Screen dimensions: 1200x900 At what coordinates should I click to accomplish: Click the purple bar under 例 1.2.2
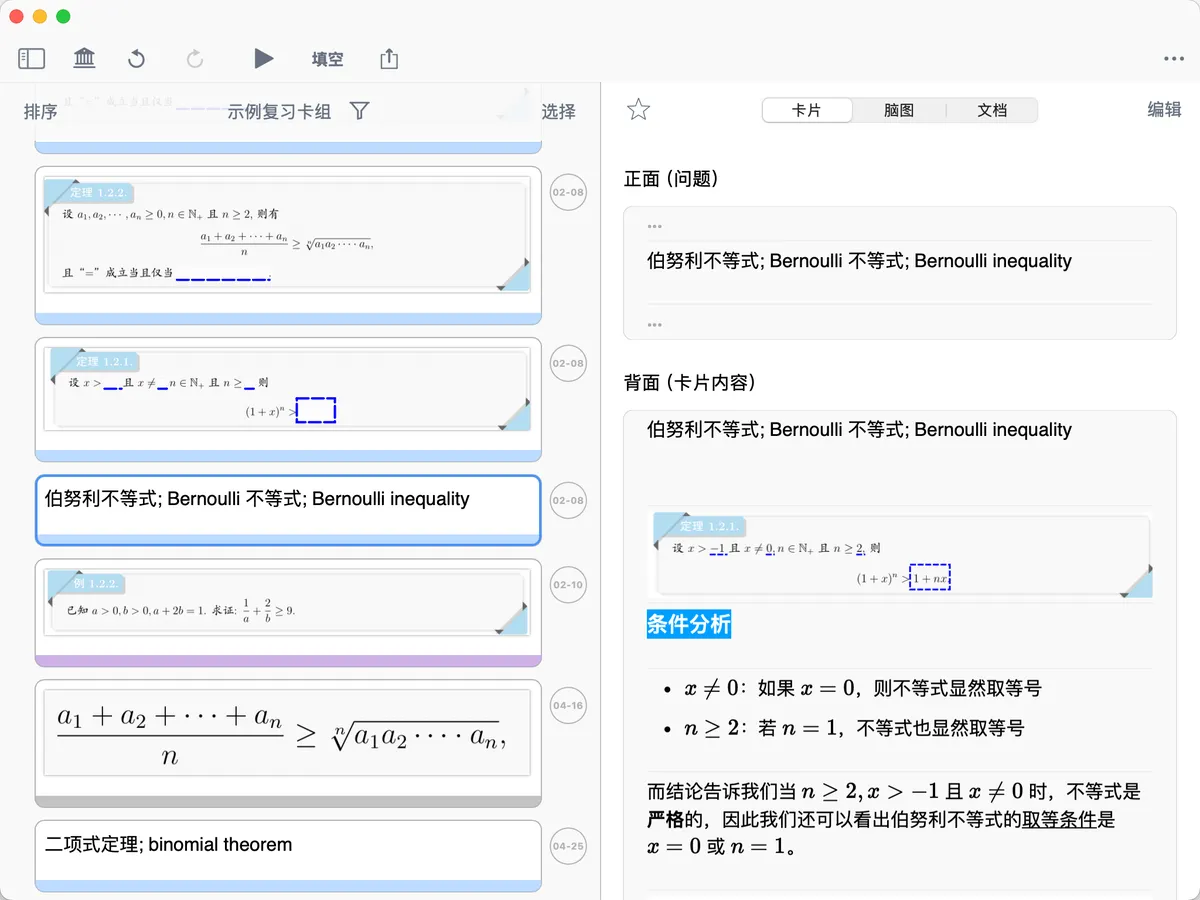point(288,661)
